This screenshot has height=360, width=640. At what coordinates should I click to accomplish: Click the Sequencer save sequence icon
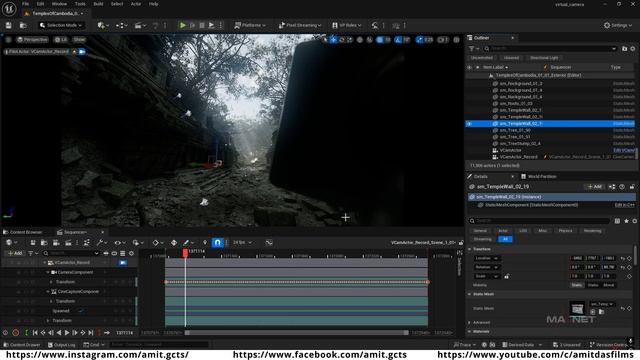33,242
